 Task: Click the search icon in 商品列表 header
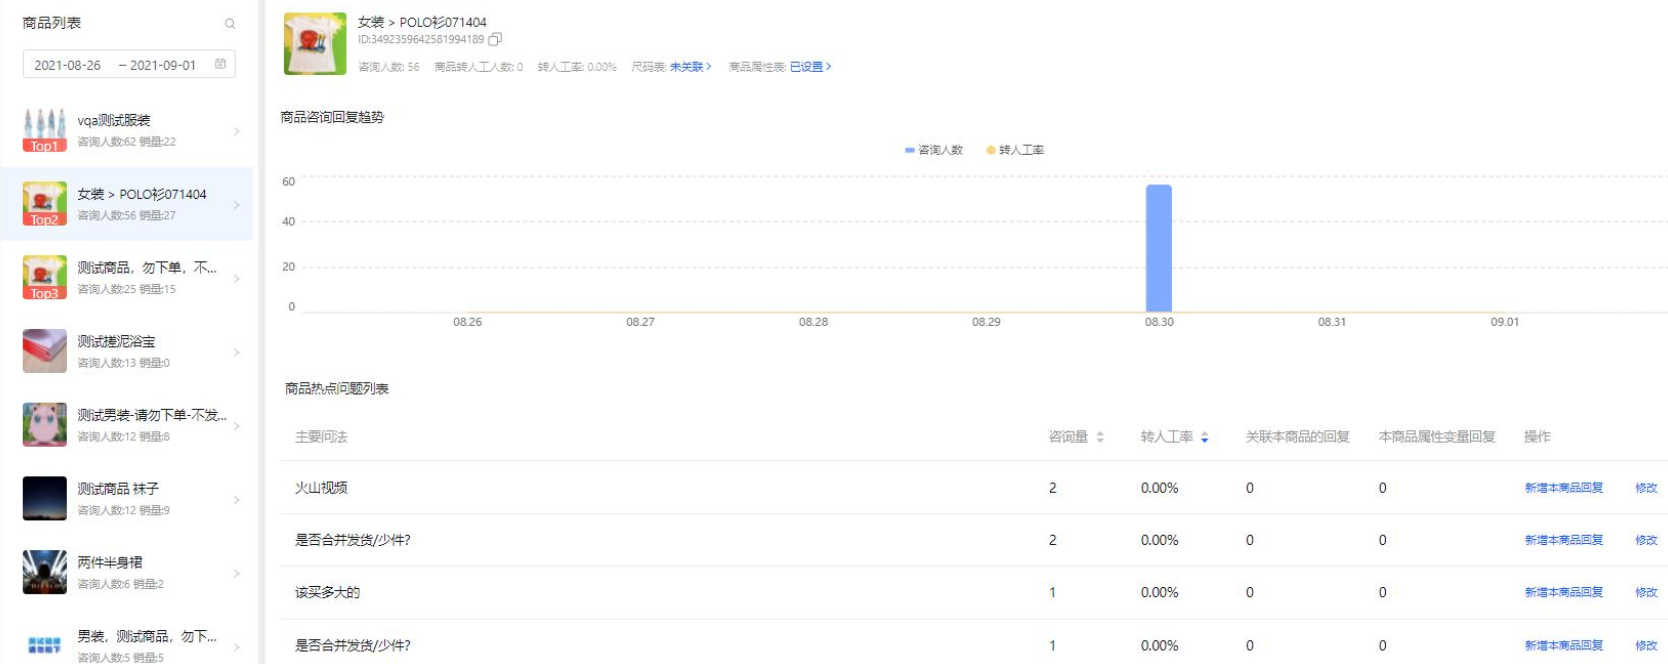230,23
